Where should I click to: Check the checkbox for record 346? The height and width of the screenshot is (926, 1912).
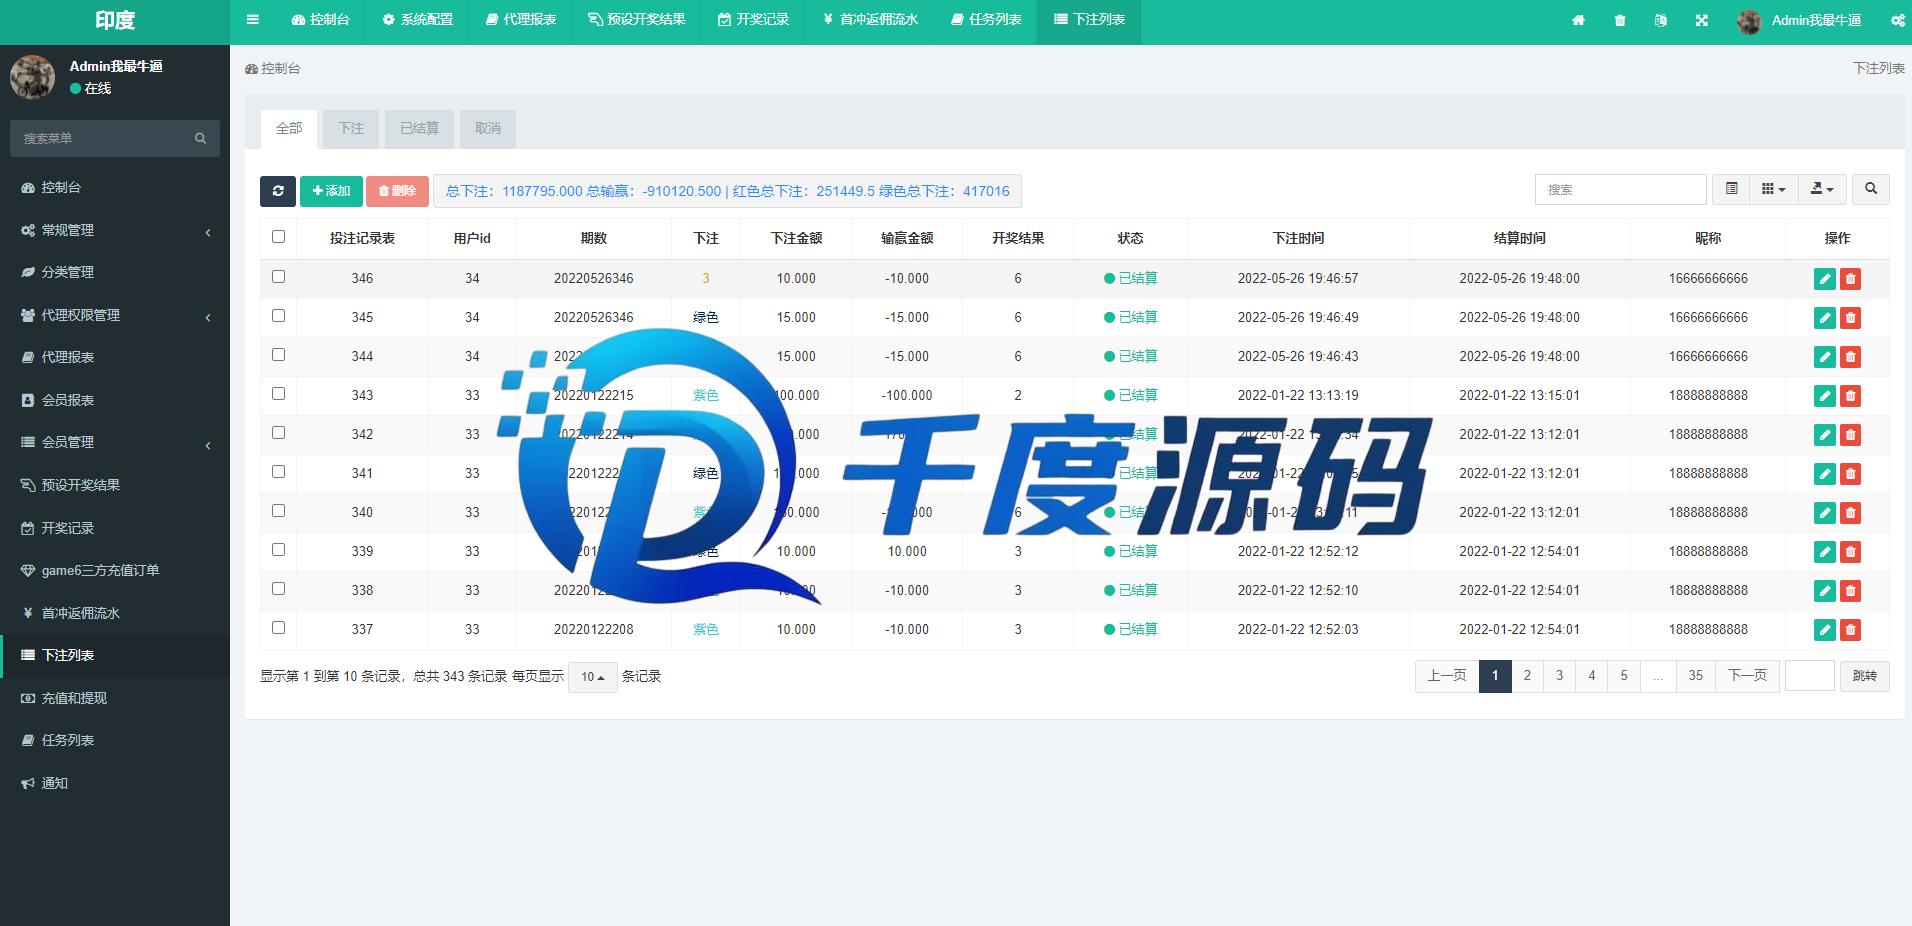pos(278,277)
